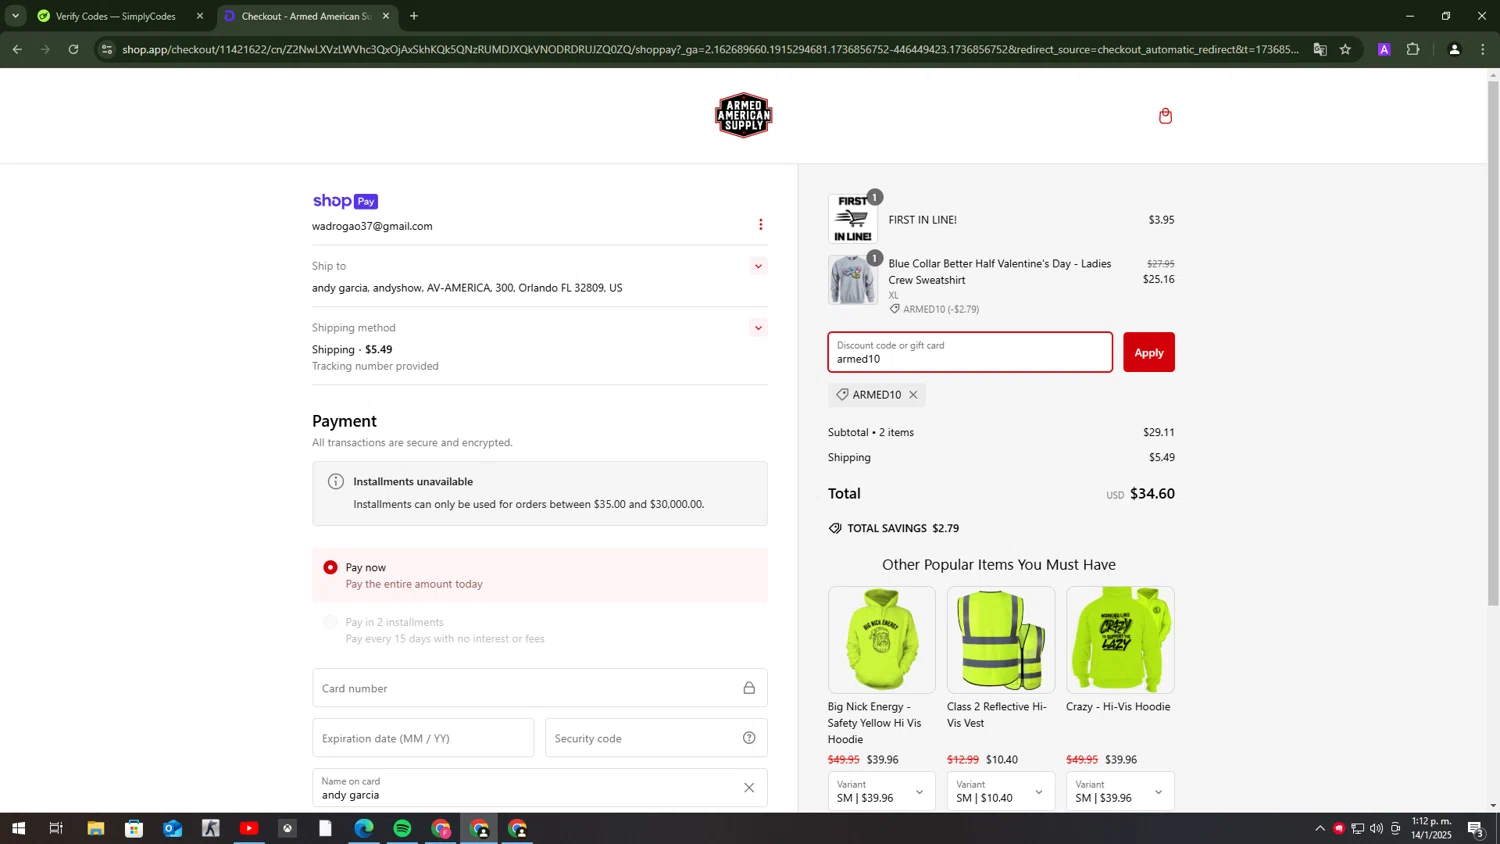This screenshot has width=1500, height=844.
Task: Open variant dropdown for Class 2 Reflective Vest
Action: (1000, 792)
